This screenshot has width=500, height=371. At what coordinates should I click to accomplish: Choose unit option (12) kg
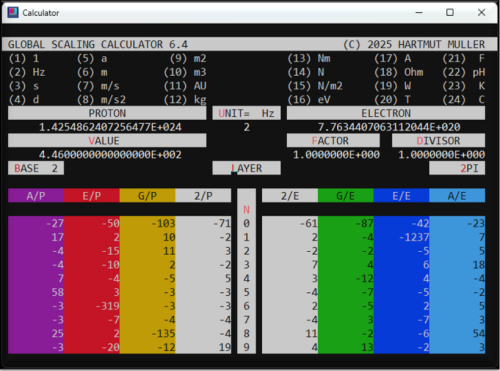click(x=185, y=100)
